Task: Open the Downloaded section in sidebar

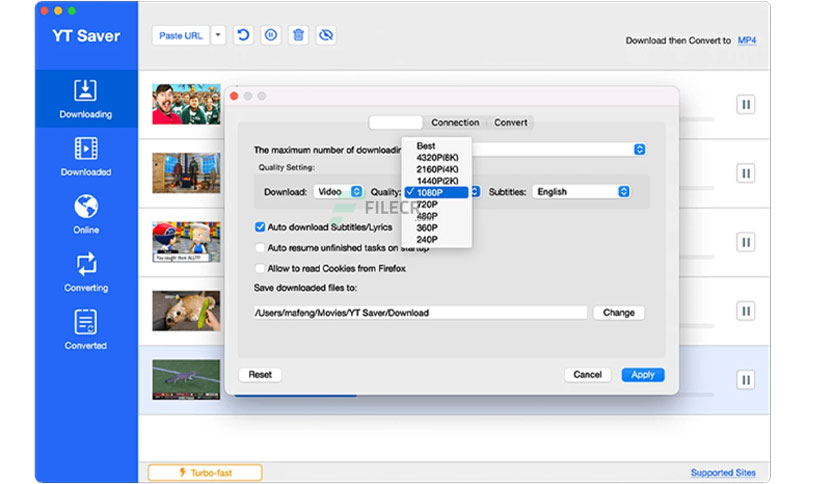Action: [x=85, y=157]
